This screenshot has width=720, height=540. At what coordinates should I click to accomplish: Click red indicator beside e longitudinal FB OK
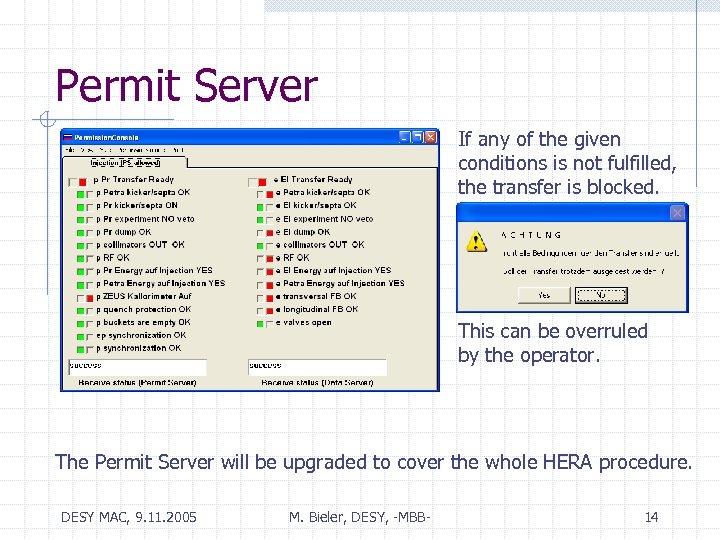pyautogui.click(x=270, y=311)
